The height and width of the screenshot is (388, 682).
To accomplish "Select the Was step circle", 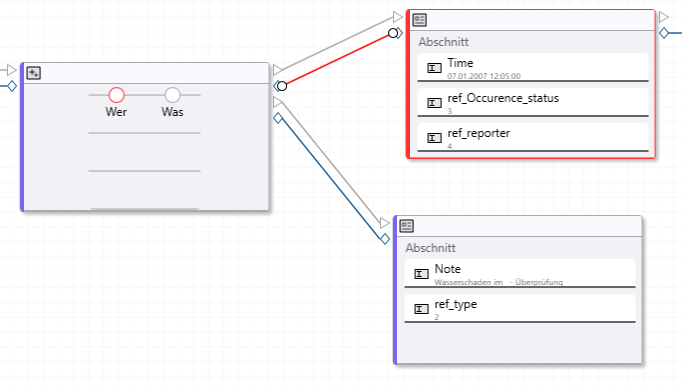I will pyautogui.click(x=172, y=95).
